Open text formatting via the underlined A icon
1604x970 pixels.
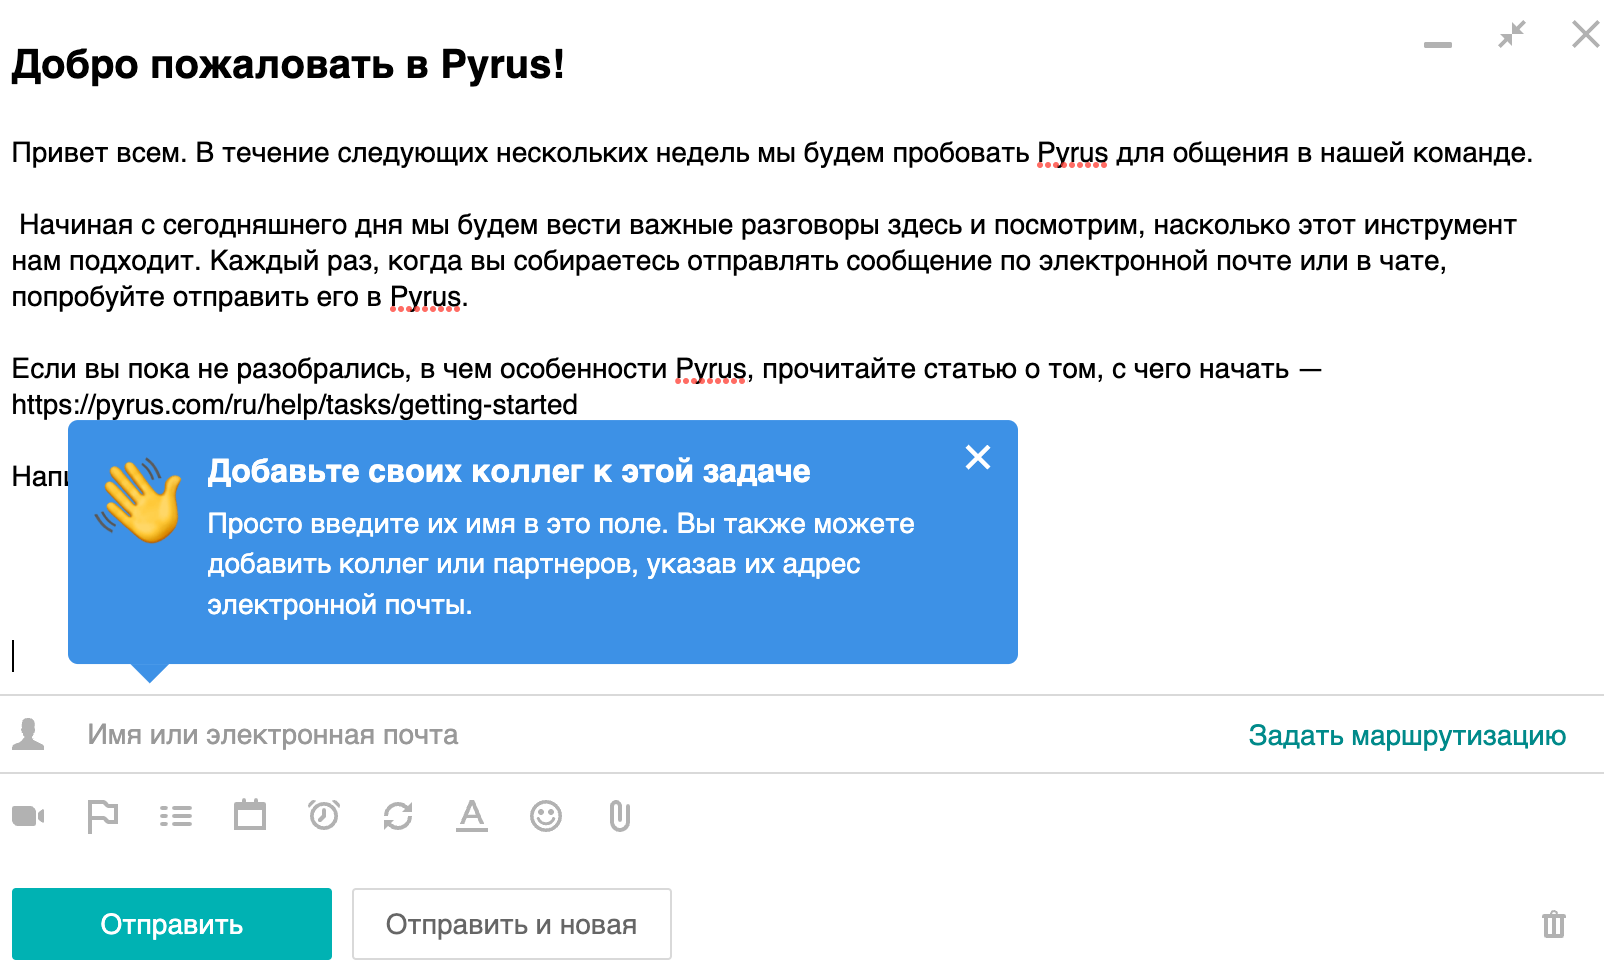point(472,816)
